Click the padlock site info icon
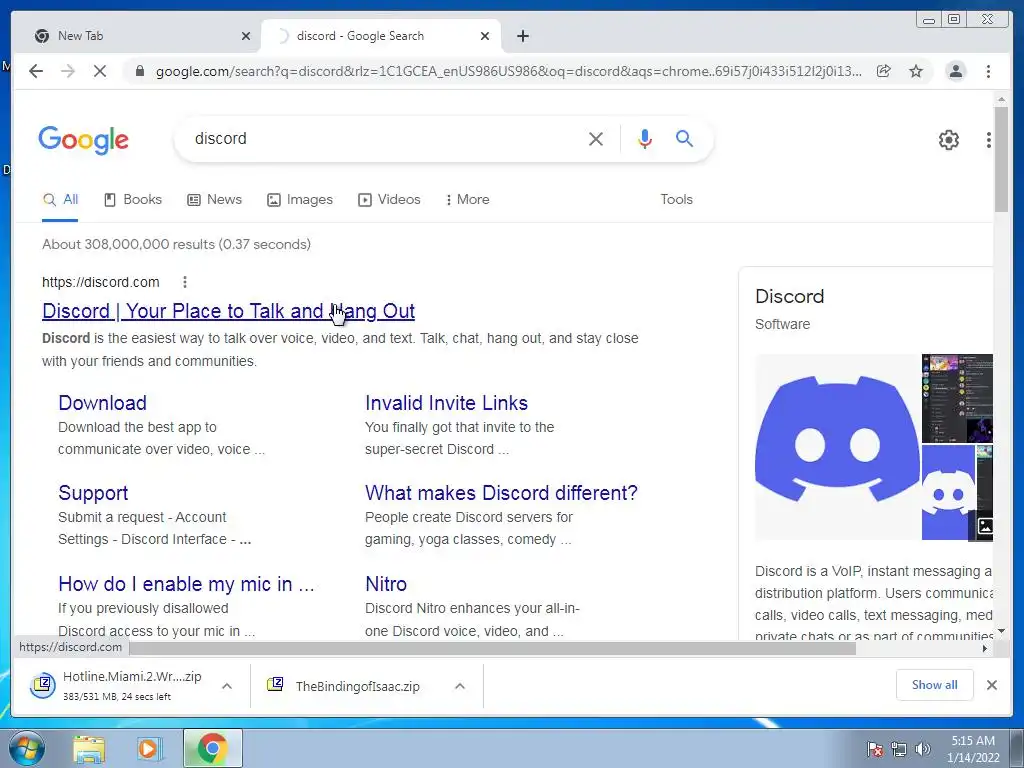Screen dimensions: 1024x768 (x=139, y=71)
